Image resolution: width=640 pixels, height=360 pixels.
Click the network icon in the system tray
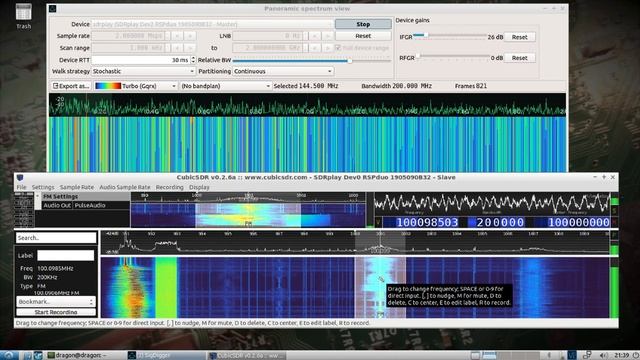pyautogui.click(x=587, y=356)
